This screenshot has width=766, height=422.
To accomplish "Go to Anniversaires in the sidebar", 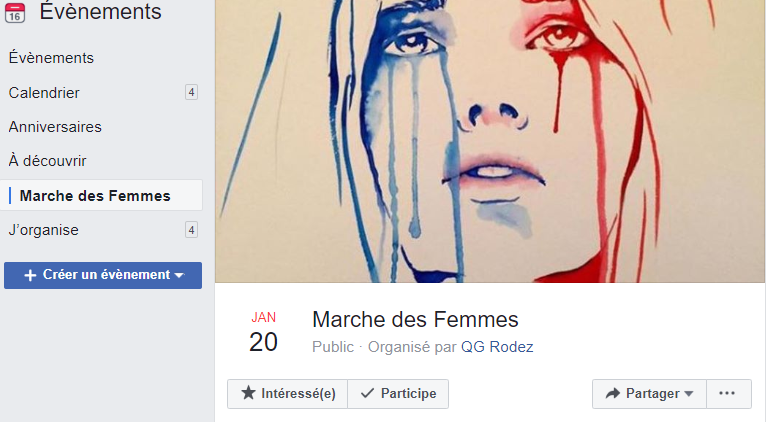I will pyautogui.click(x=55, y=127).
